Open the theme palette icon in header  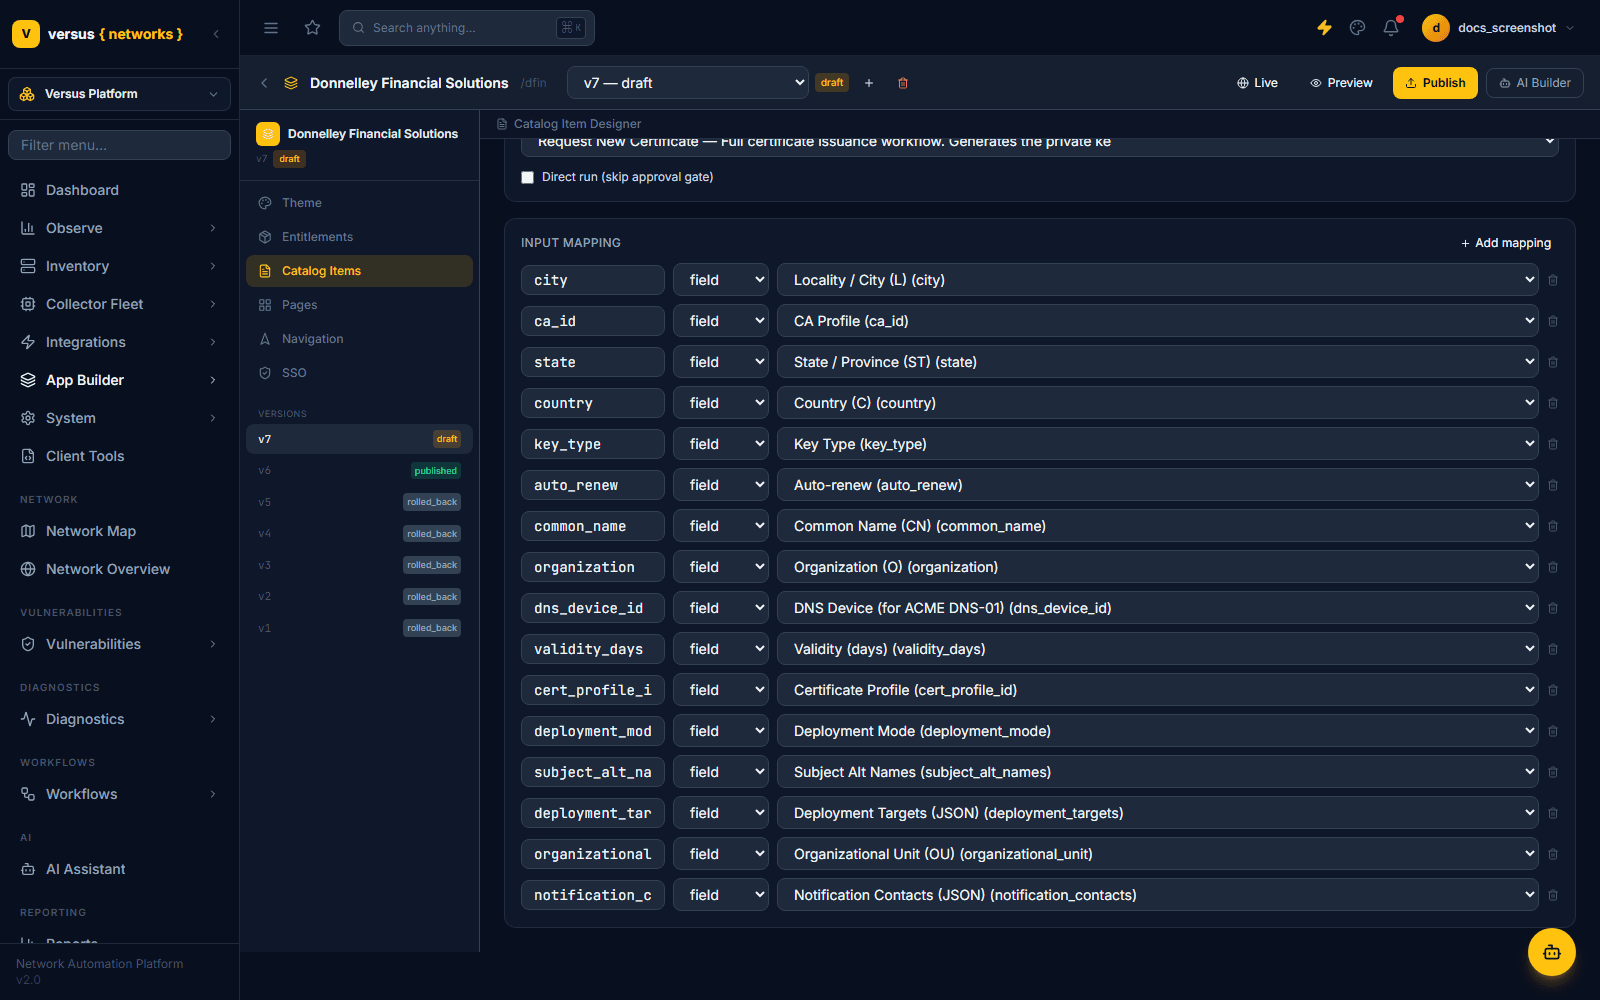[1357, 28]
